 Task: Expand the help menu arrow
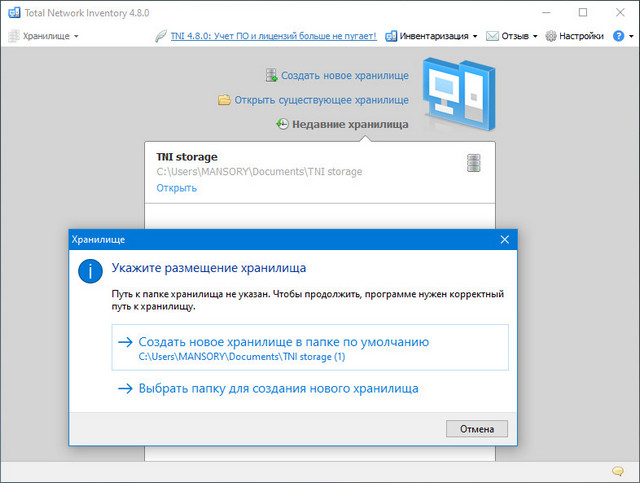[631, 36]
